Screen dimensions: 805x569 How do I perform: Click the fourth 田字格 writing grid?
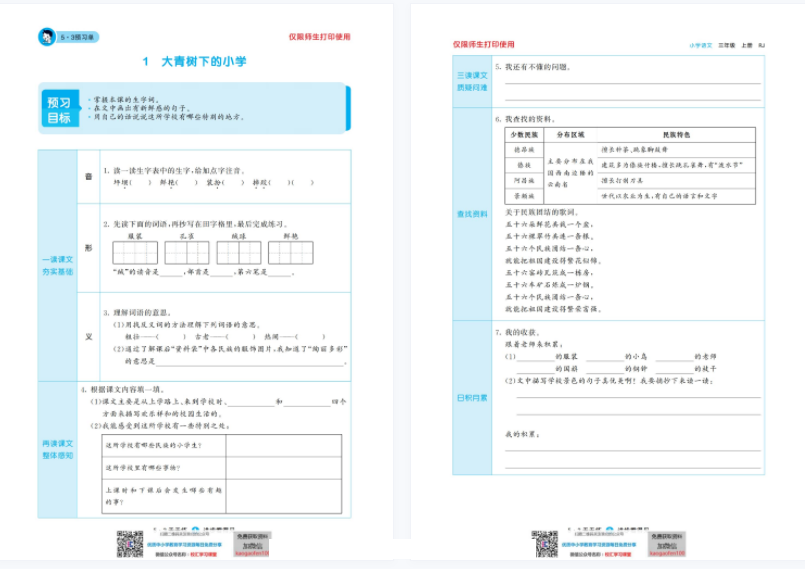tap(291, 253)
